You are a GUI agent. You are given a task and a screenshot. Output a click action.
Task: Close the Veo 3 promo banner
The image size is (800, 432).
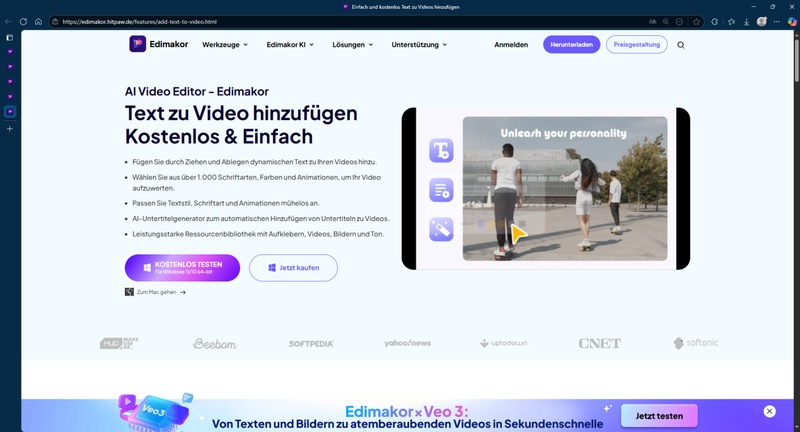coord(769,411)
